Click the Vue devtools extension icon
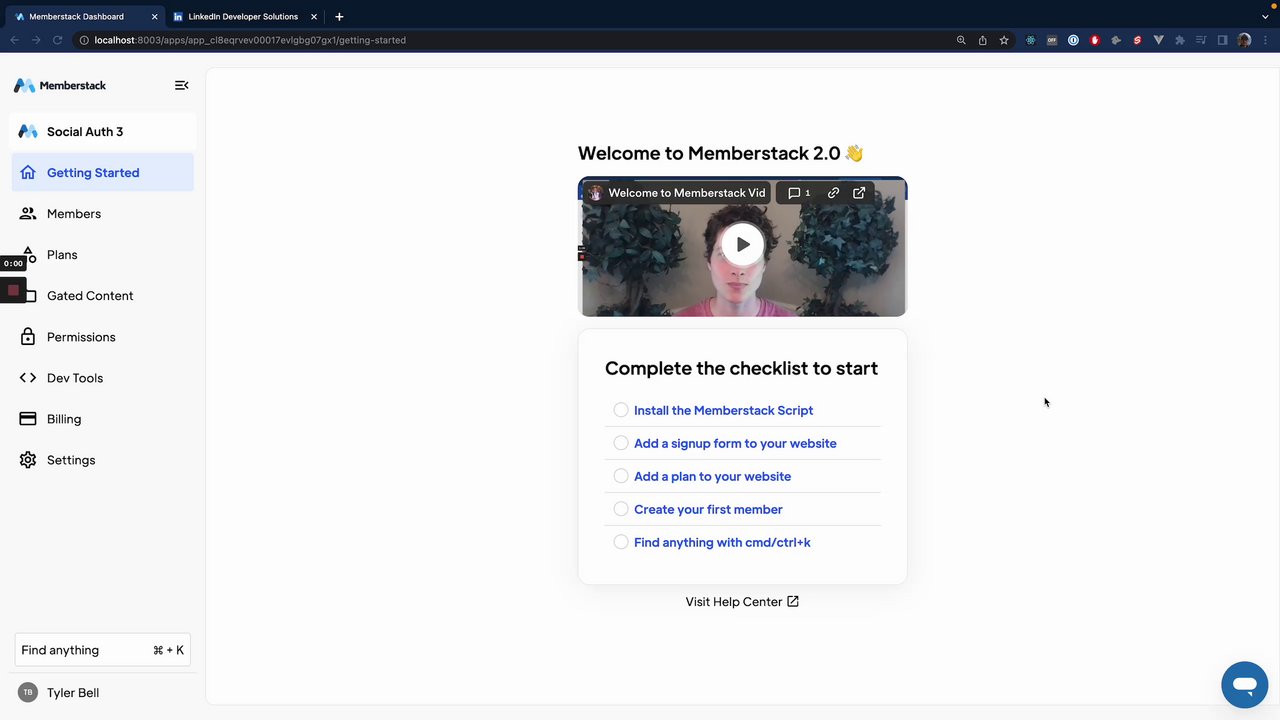Viewport: 1280px width, 720px height. (x=1158, y=40)
